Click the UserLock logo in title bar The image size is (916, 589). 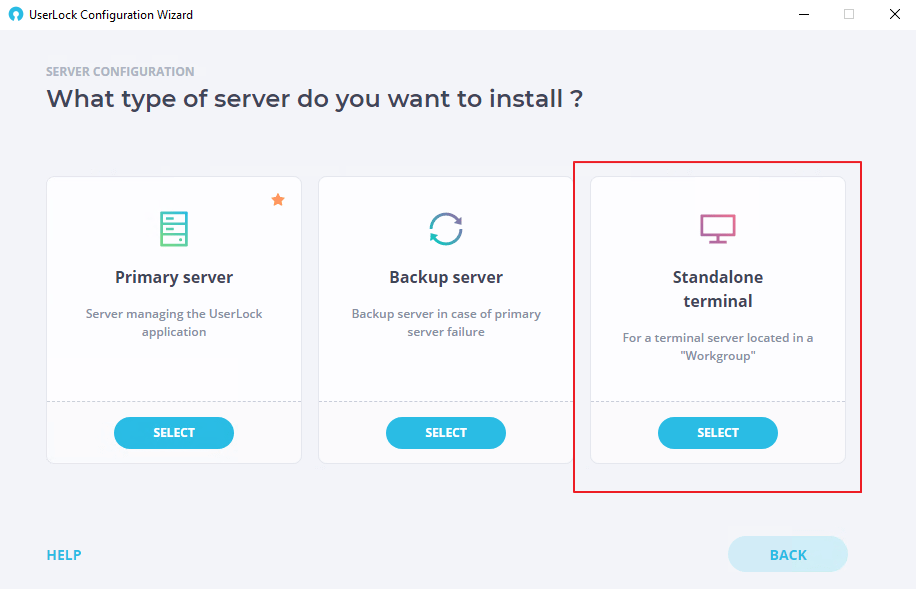click(x=16, y=15)
